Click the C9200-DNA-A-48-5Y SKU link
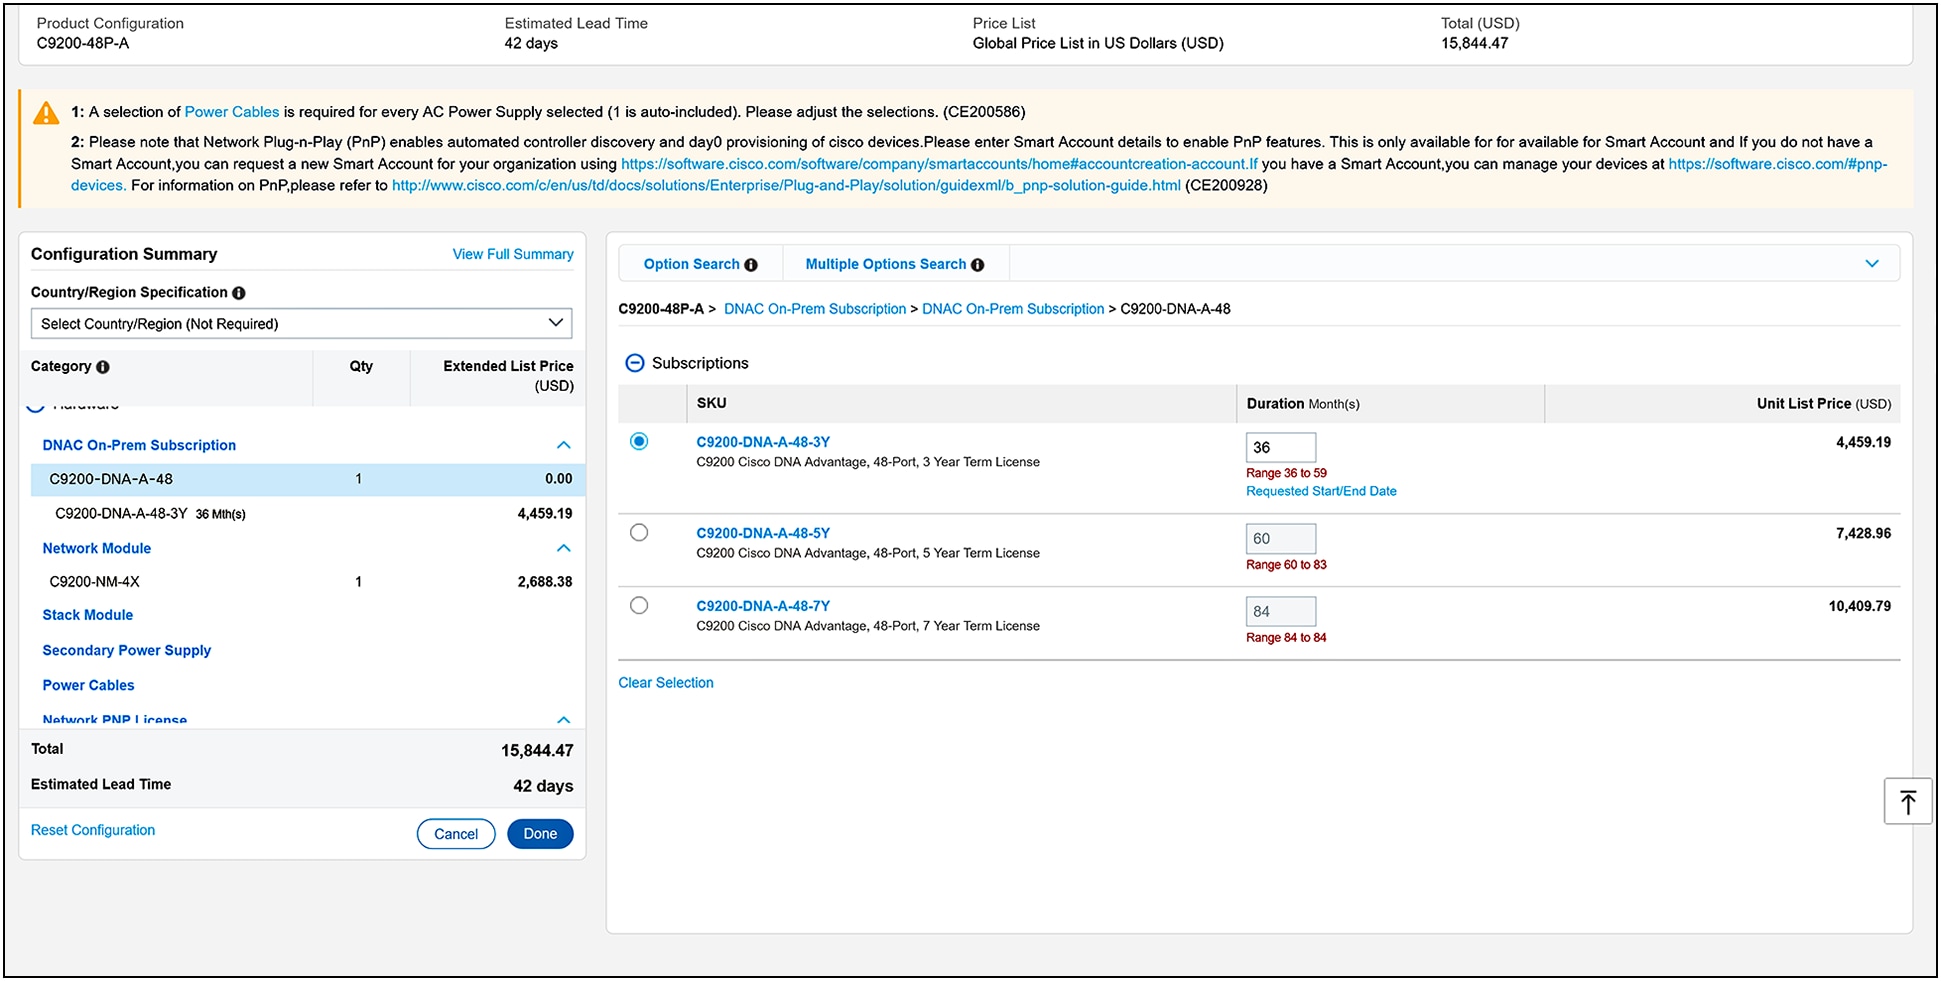 pos(763,533)
